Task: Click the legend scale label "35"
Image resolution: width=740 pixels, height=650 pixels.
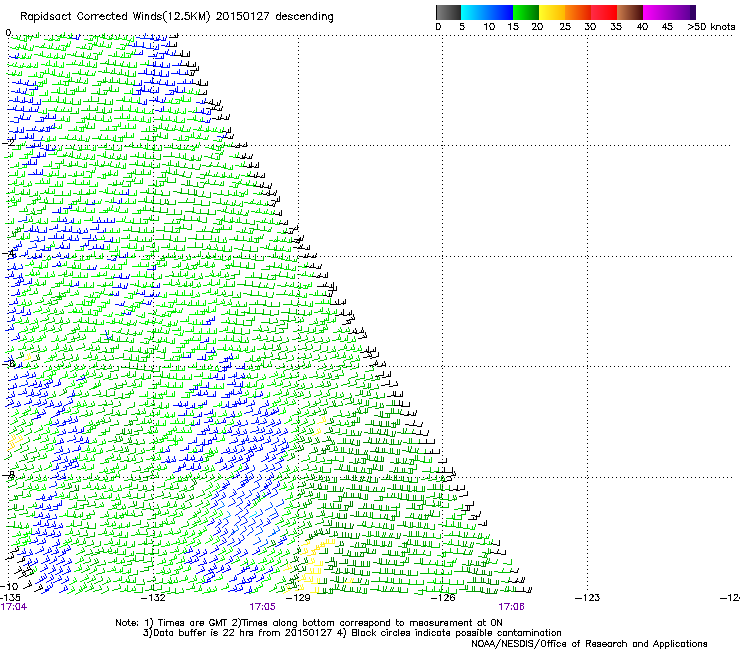Action: pyautogui.click(x=616, y=27)
